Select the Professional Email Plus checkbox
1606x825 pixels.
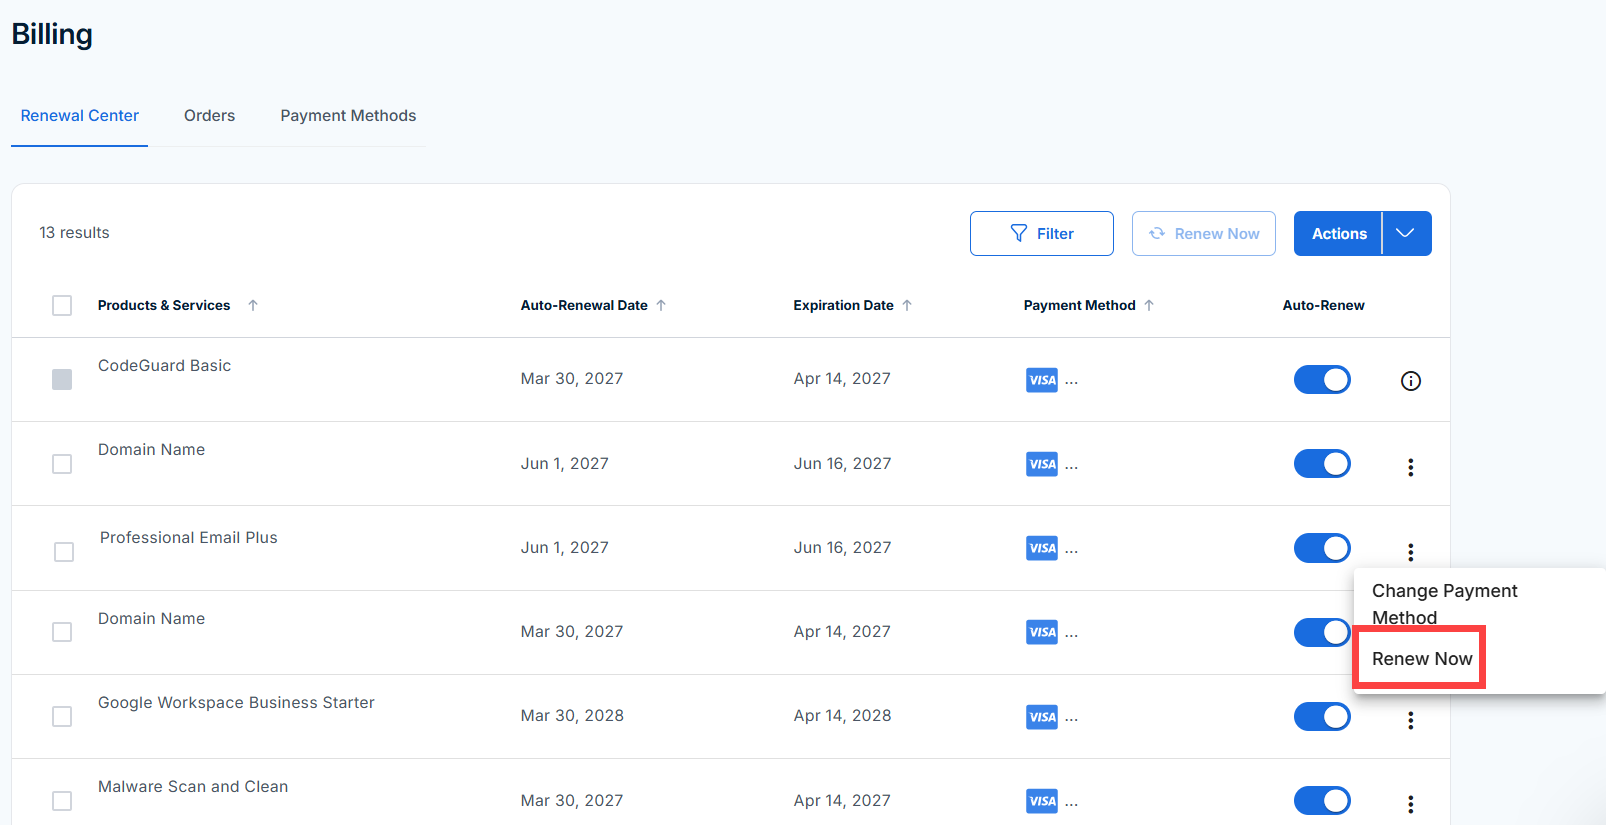[64, 552]
